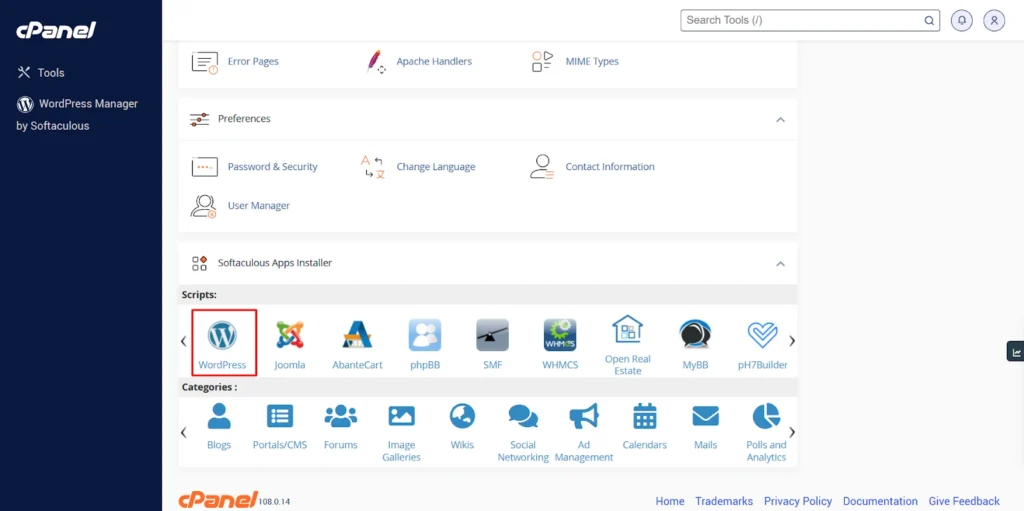Open the Documentation footer link
Image resolution: width=1024 pixels, height=511 pixels.
pyautogui.click(x=880, y=501)
